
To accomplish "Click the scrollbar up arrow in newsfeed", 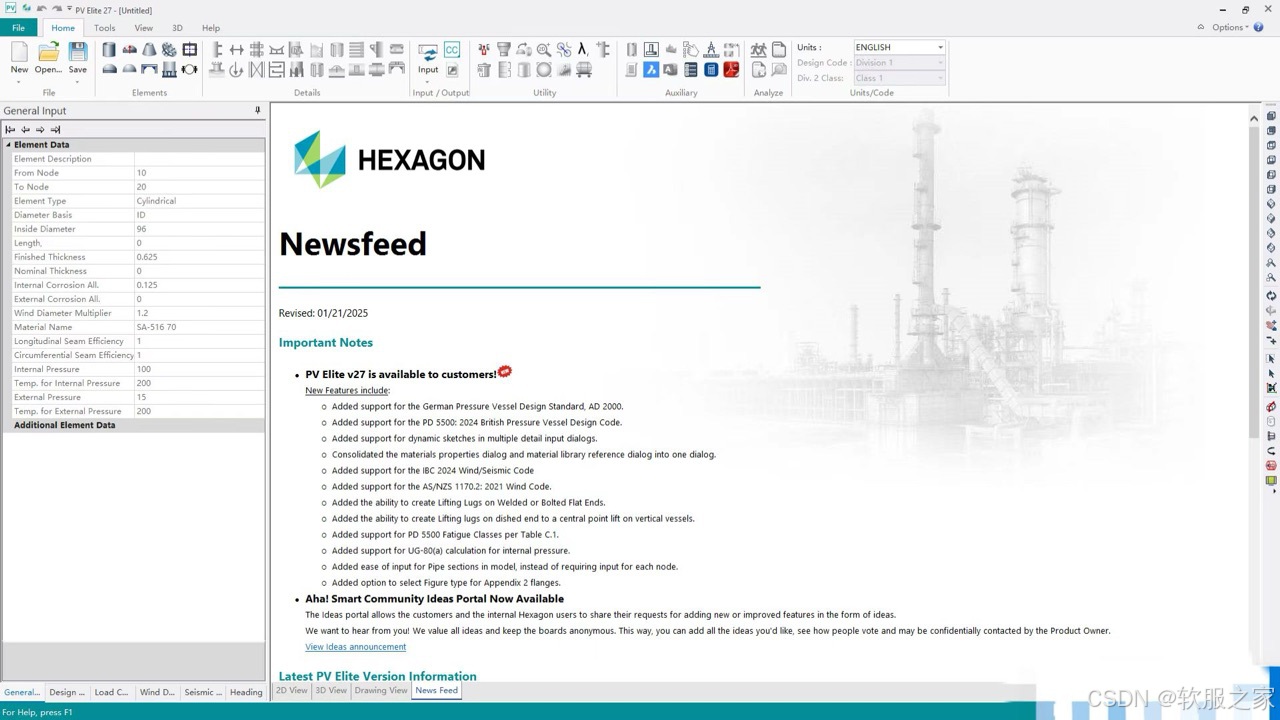I will pyautogui.click(x=1254, y=118).
